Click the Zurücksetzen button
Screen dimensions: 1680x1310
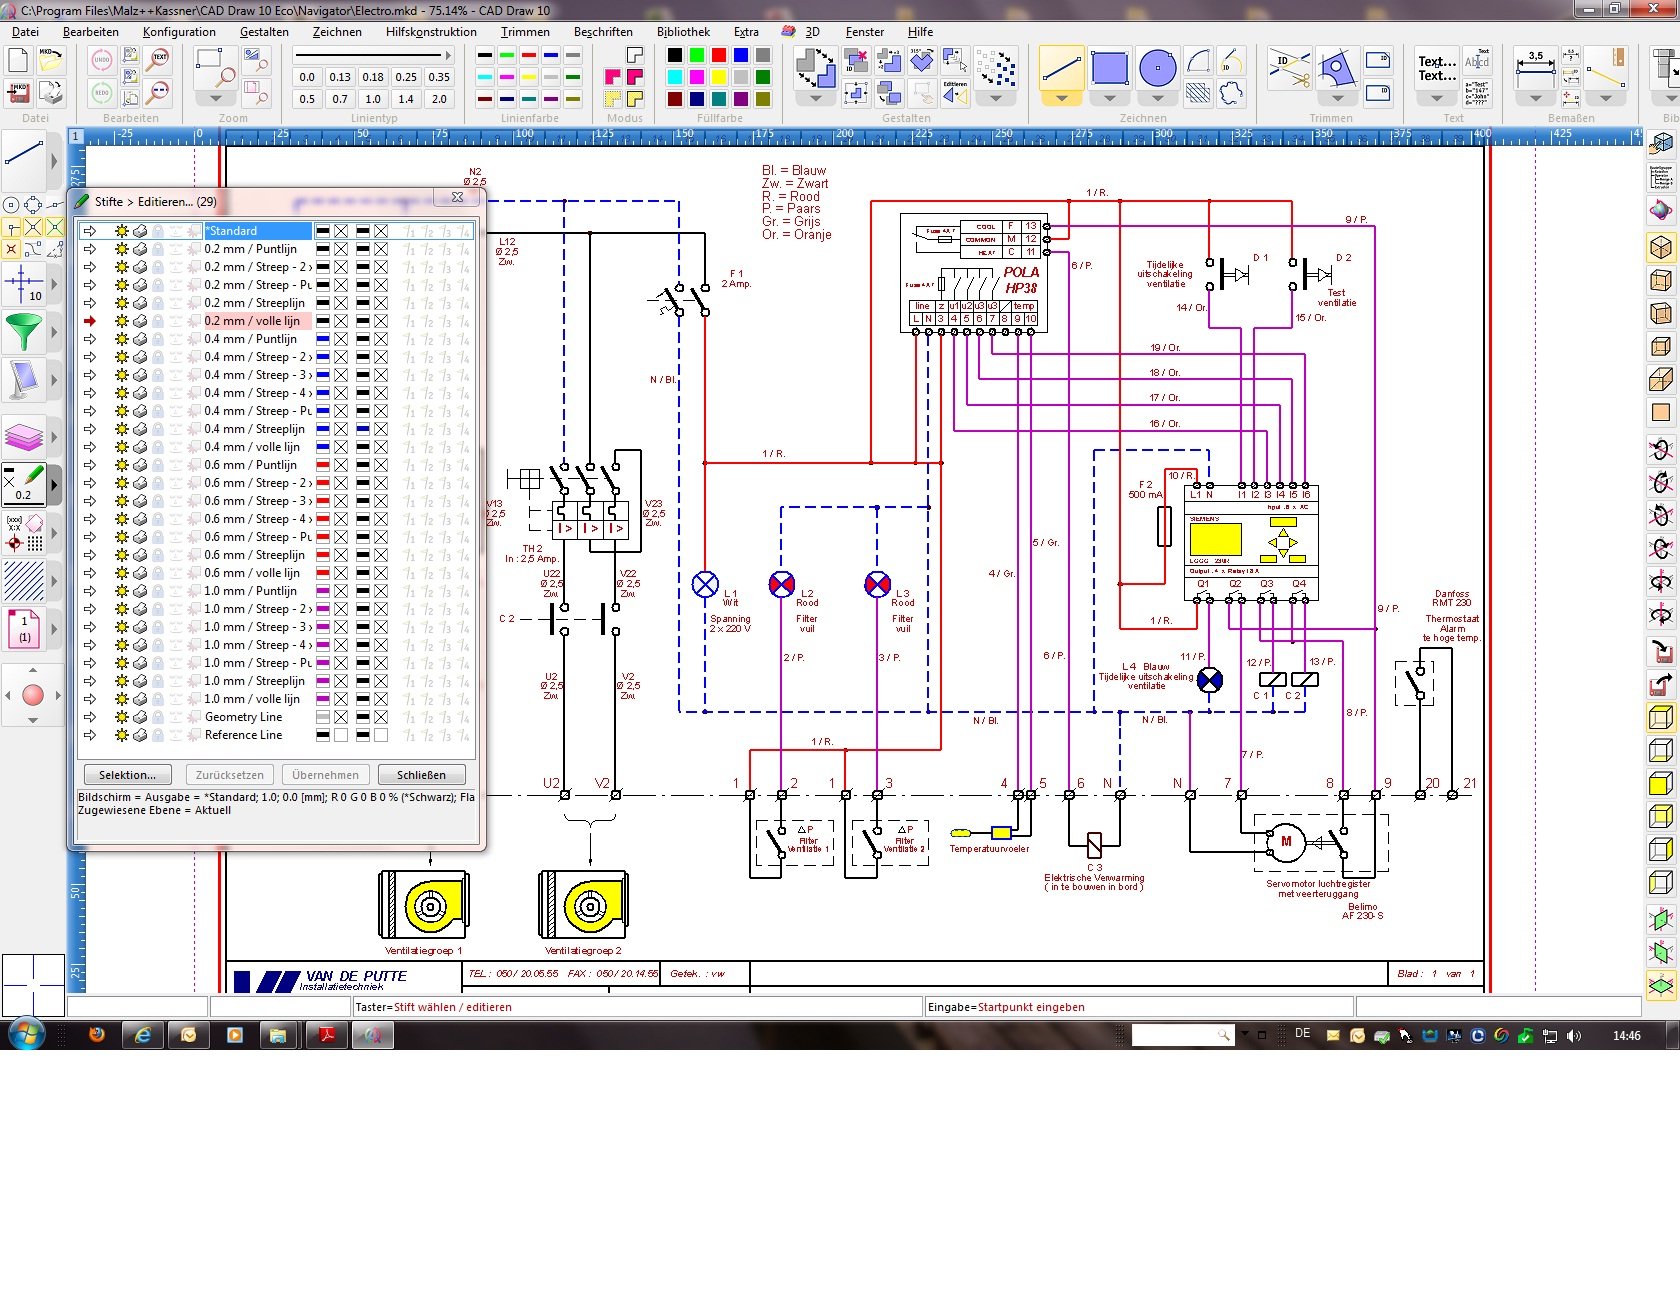(x=230, y=775)
